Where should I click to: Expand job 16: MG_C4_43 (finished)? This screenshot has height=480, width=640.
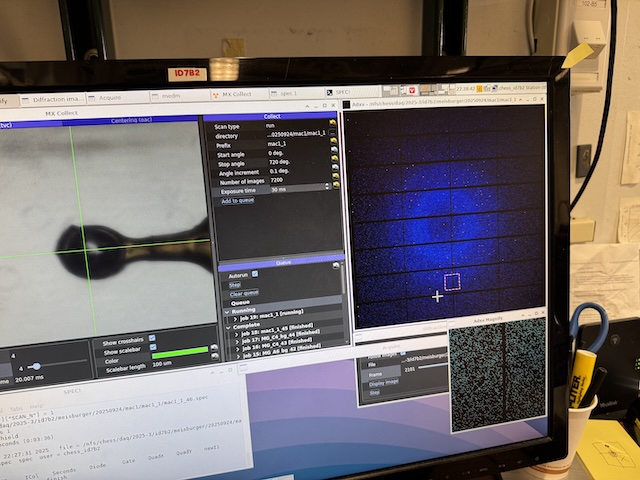[238, 349]
